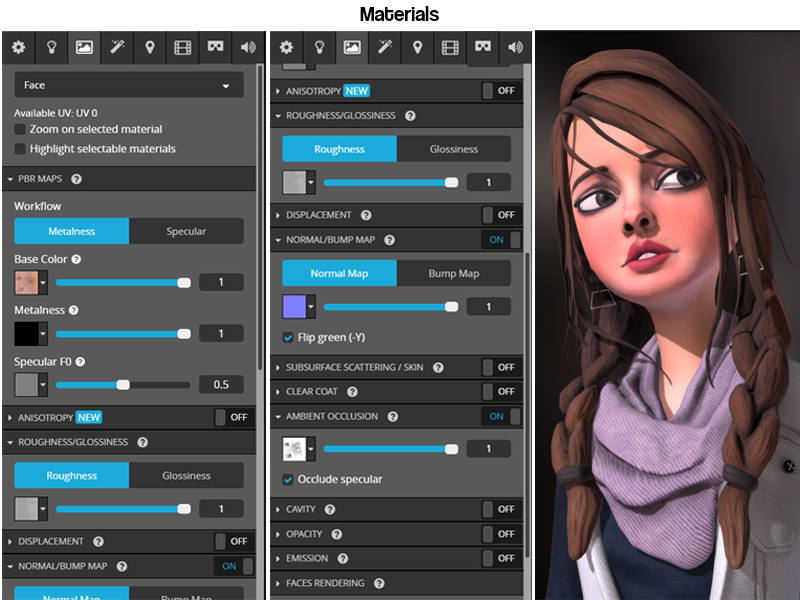The width and height of the screenshot is (800, 600).
Task: Switch to the Bump Map tab
Action: coord(454,273)
